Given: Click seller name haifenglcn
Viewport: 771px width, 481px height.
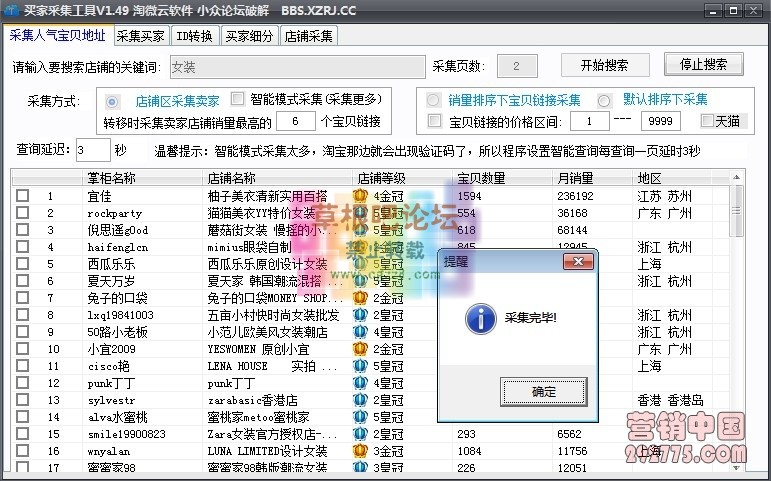Looking at the screenshot, I should [x=118, y=247].
